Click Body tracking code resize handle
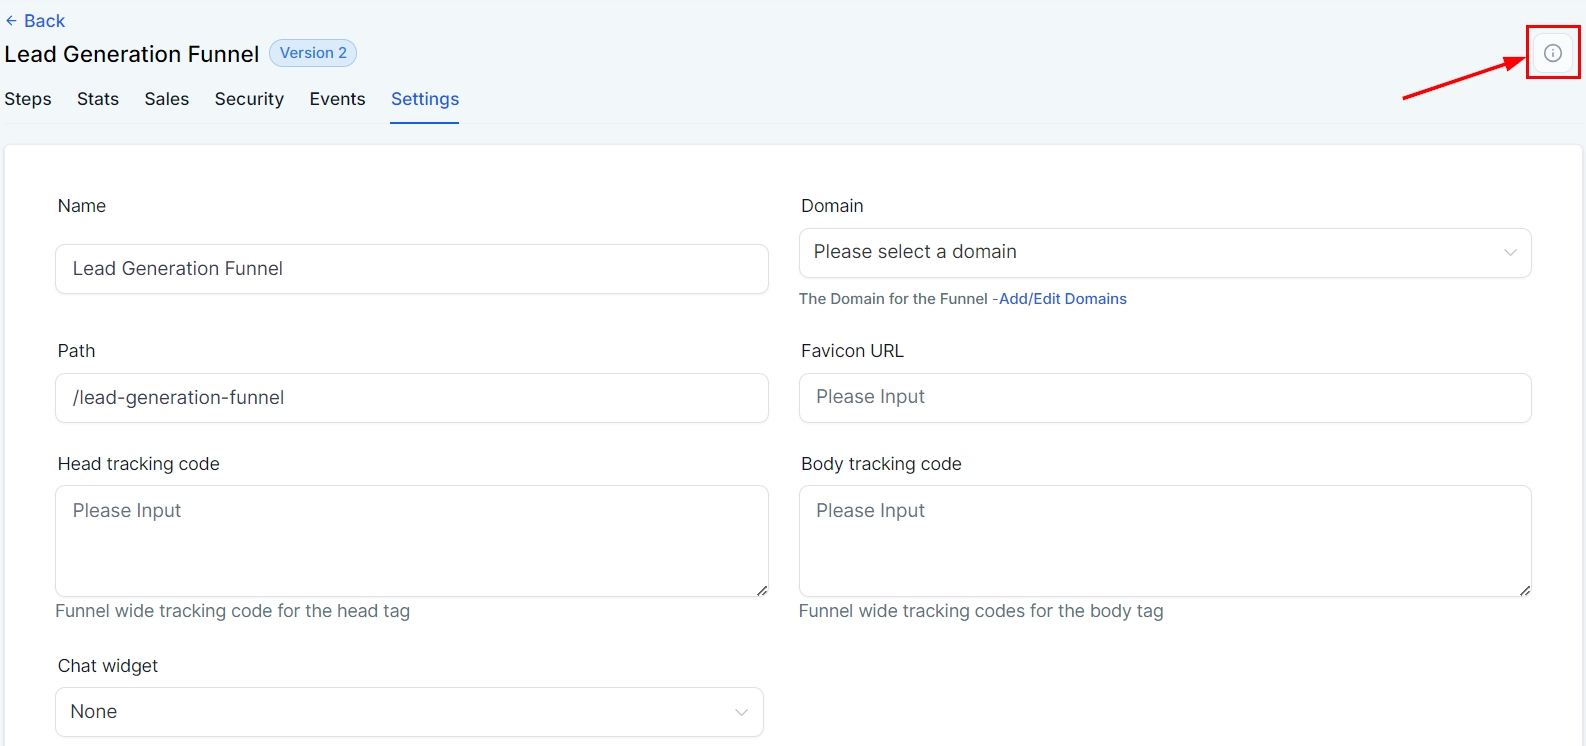1586x746 pixels. [1524, 590]
